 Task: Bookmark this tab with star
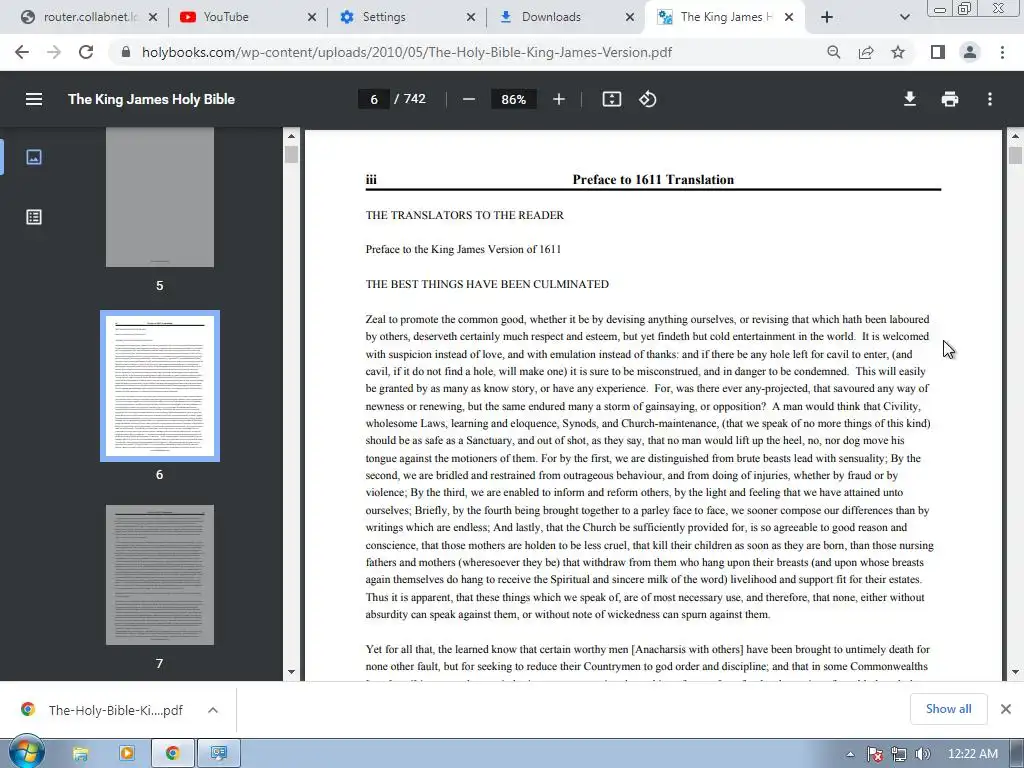click(898, 52)
